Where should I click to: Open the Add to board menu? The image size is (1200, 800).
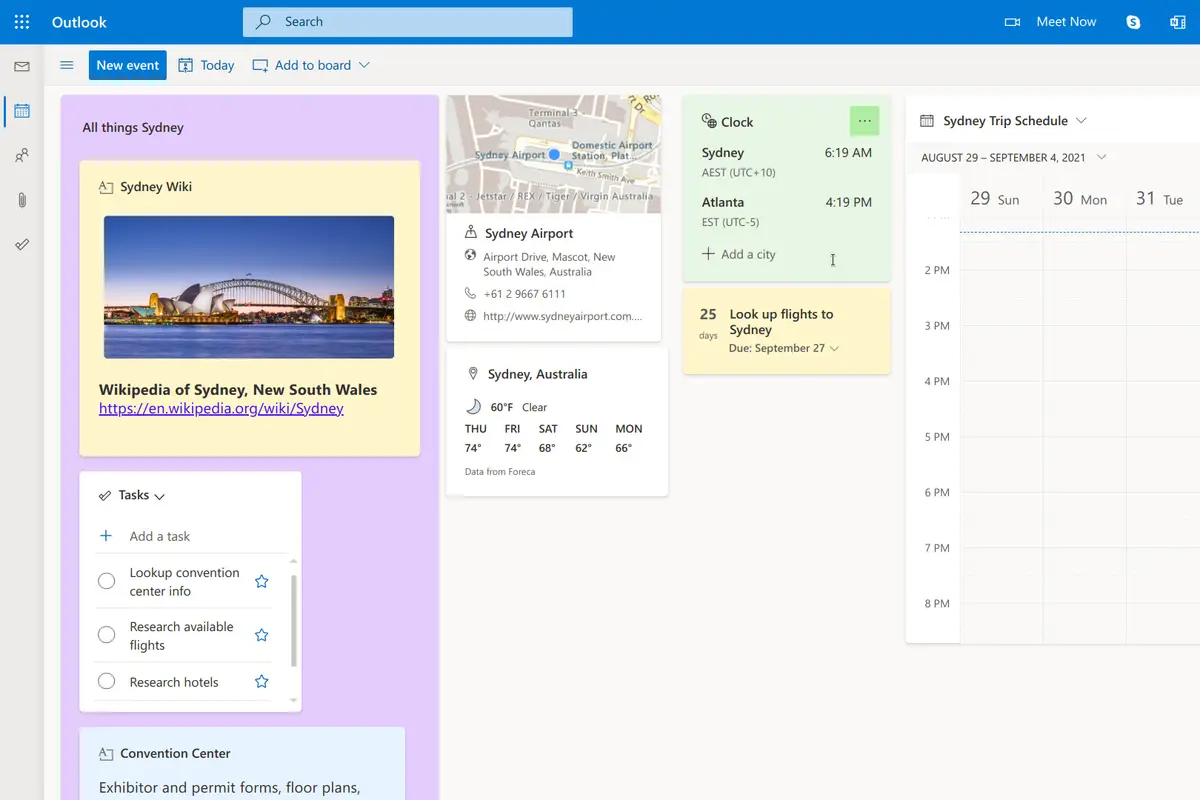tap(310, 65)
